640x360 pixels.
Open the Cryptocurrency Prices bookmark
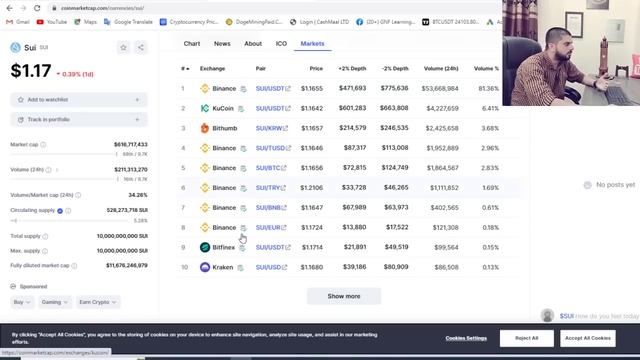pyautogui.click(x=189, y=22)
